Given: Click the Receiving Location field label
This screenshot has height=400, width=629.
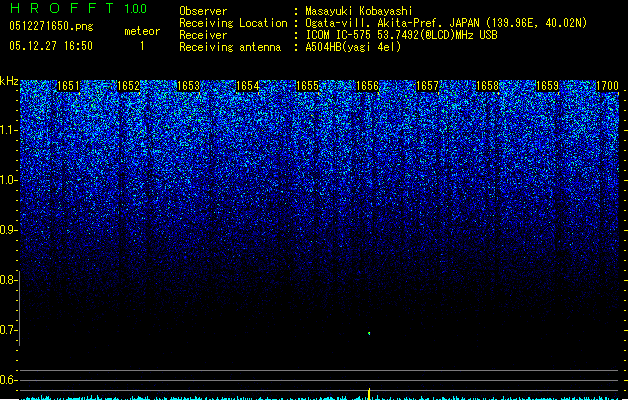Looking at the screenshot, I should [x=233, y=23].
